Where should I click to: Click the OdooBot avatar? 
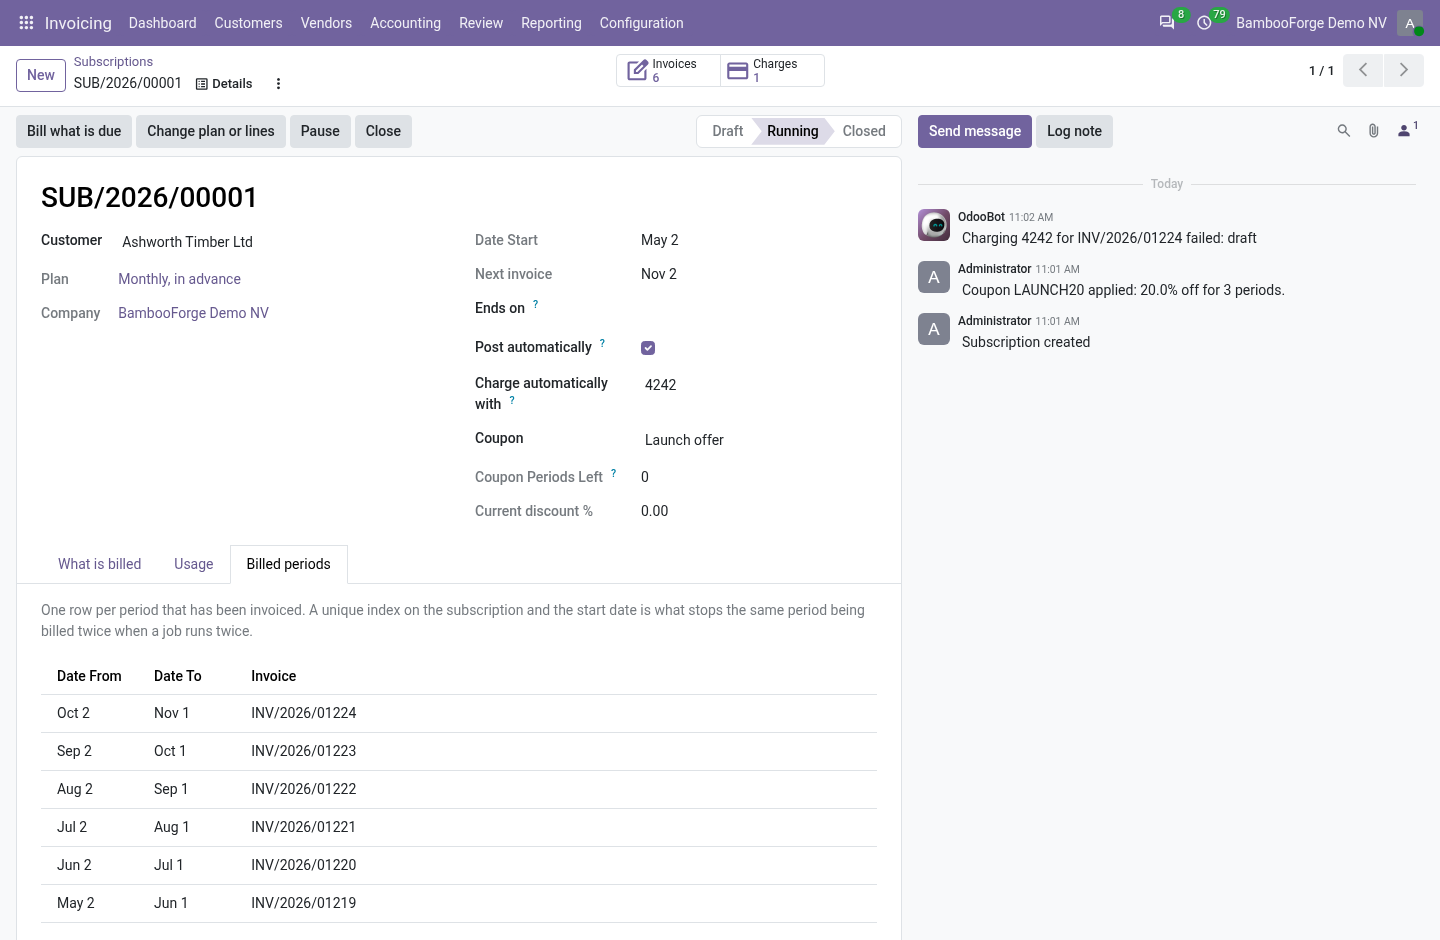pyautogui.click(x=934, y=225)
